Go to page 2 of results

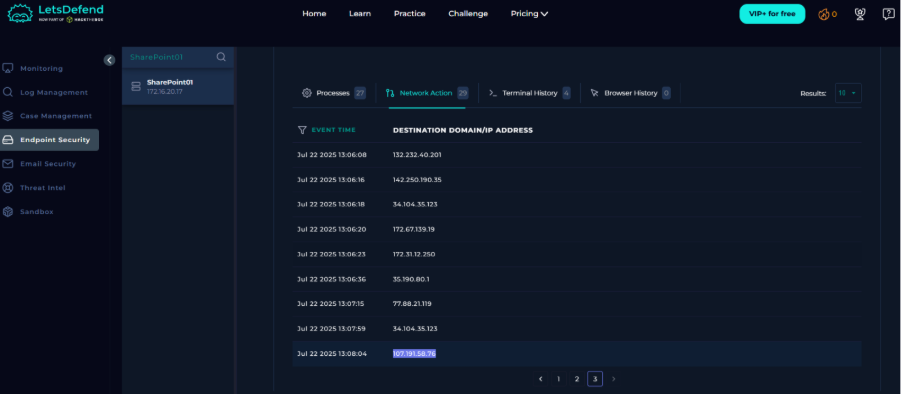[576, 379]
